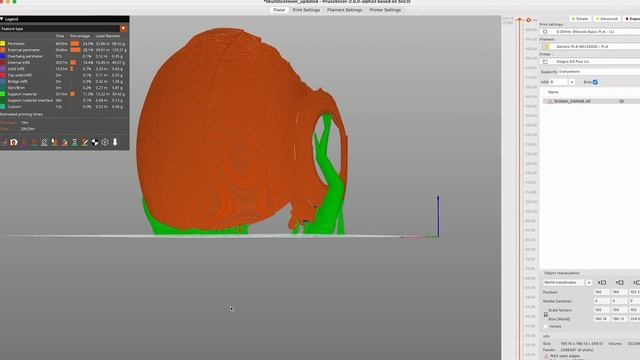This screenshot has width=640, height=360.
Task: Click the Position X input field
Action: (602, 292)
